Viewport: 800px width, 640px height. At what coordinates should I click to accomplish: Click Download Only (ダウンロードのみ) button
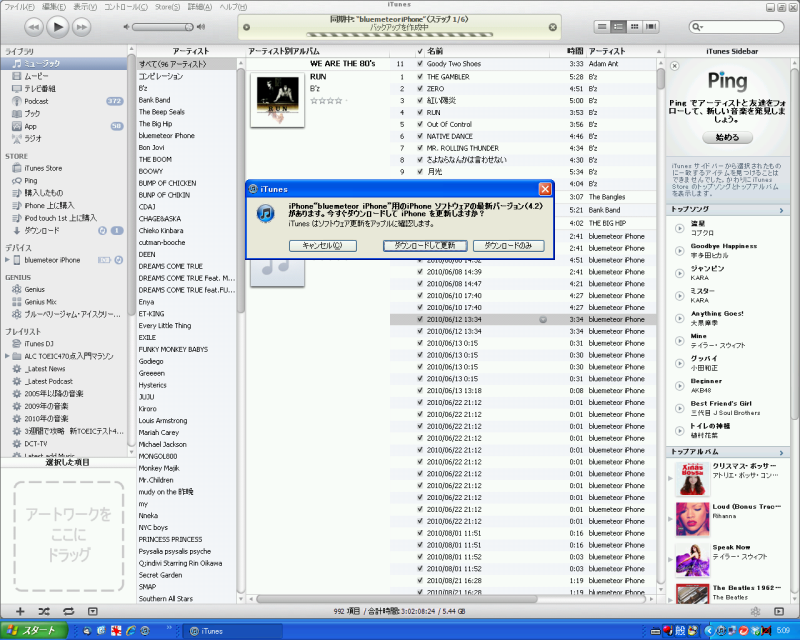pos(508,245)
